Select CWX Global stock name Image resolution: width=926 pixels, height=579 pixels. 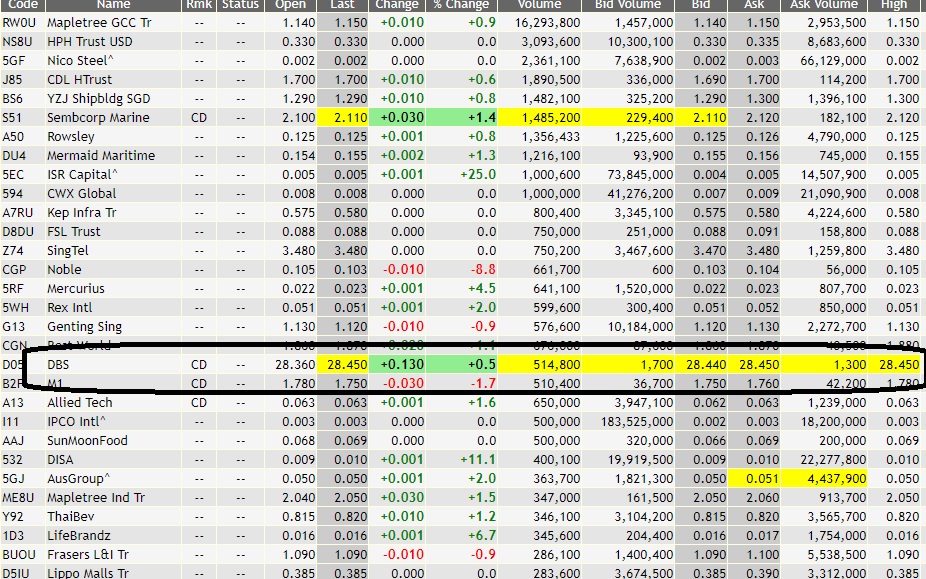pyautogui.click(x=81, y=193)
